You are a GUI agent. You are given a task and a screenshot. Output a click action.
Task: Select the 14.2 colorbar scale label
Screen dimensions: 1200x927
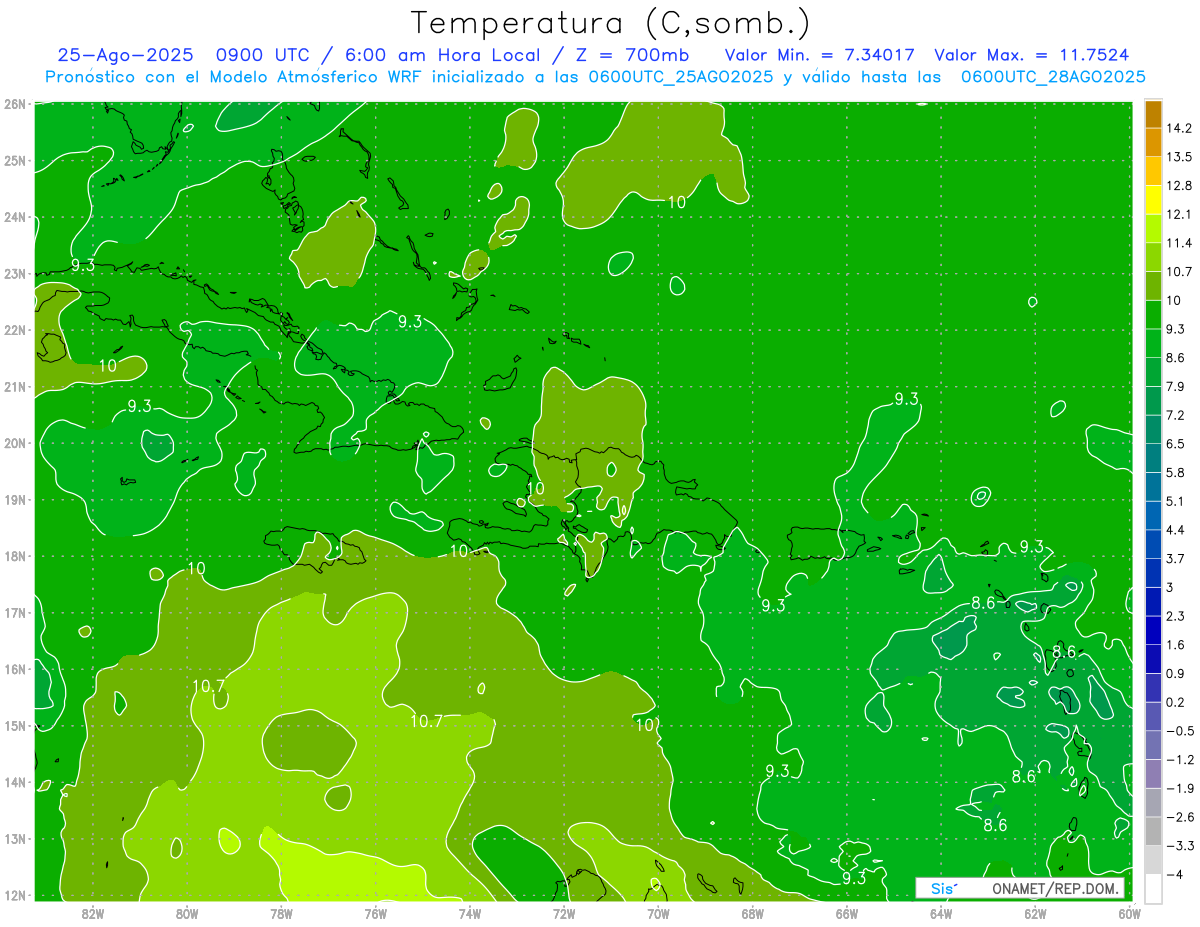coord(1180,128)
